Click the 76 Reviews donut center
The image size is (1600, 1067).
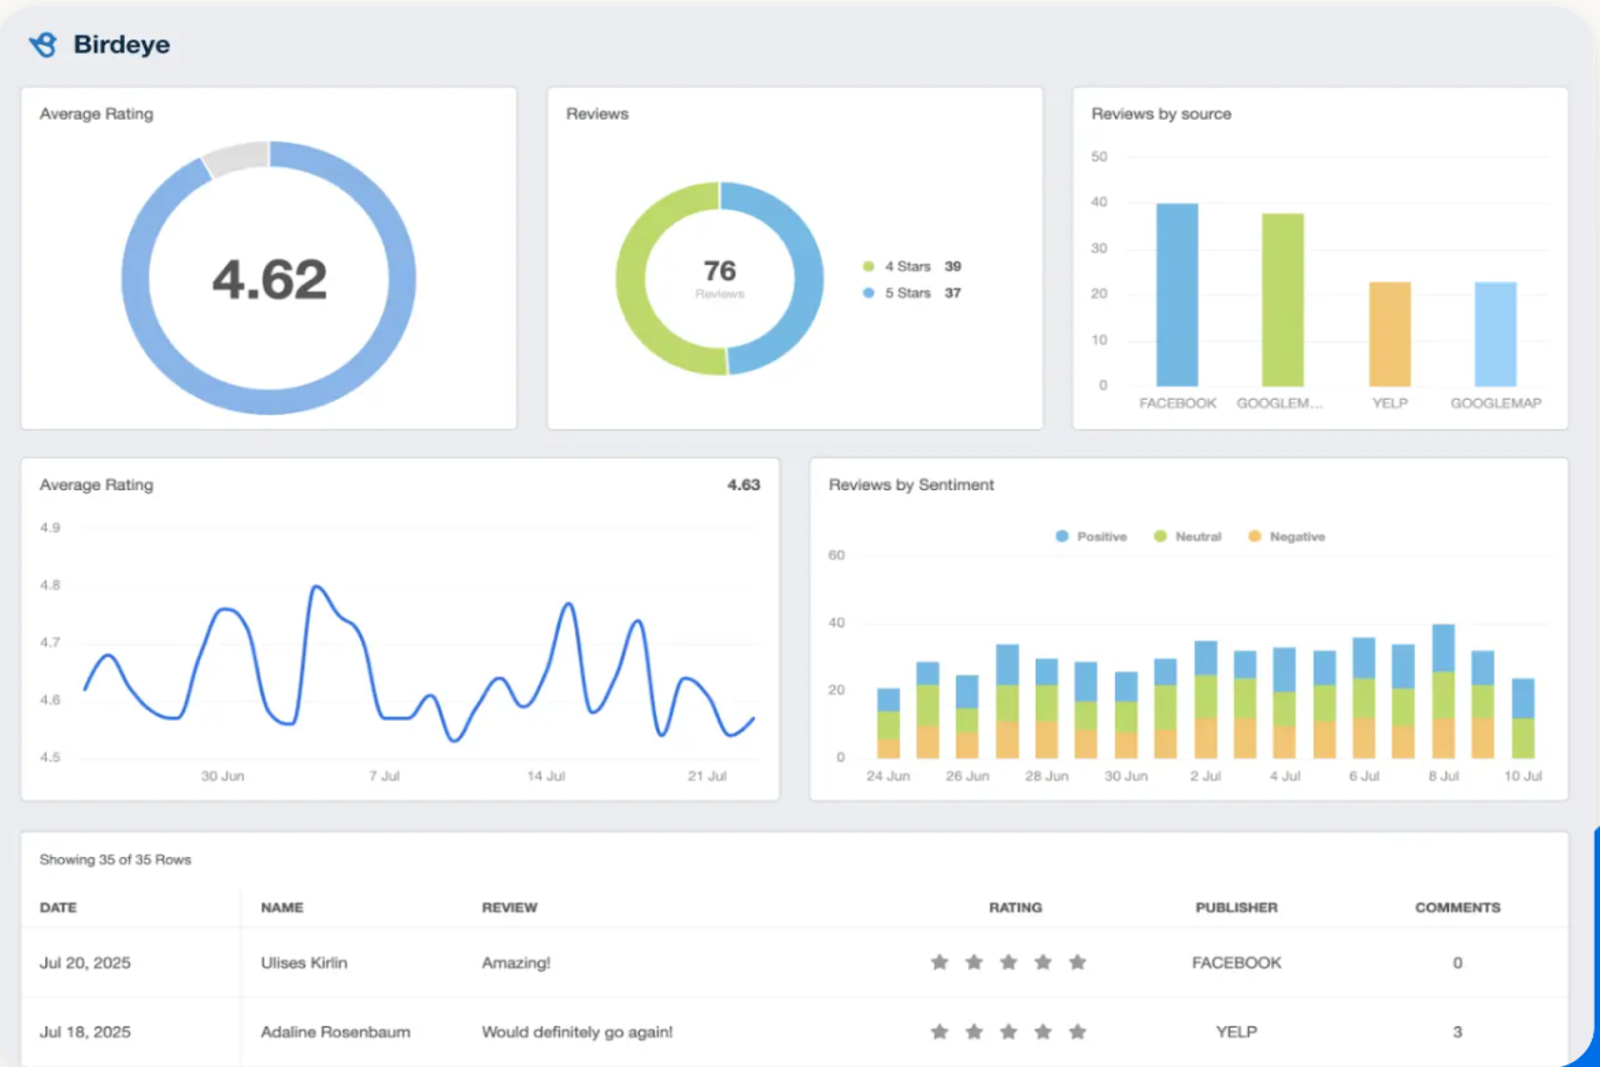pos(719,277)
